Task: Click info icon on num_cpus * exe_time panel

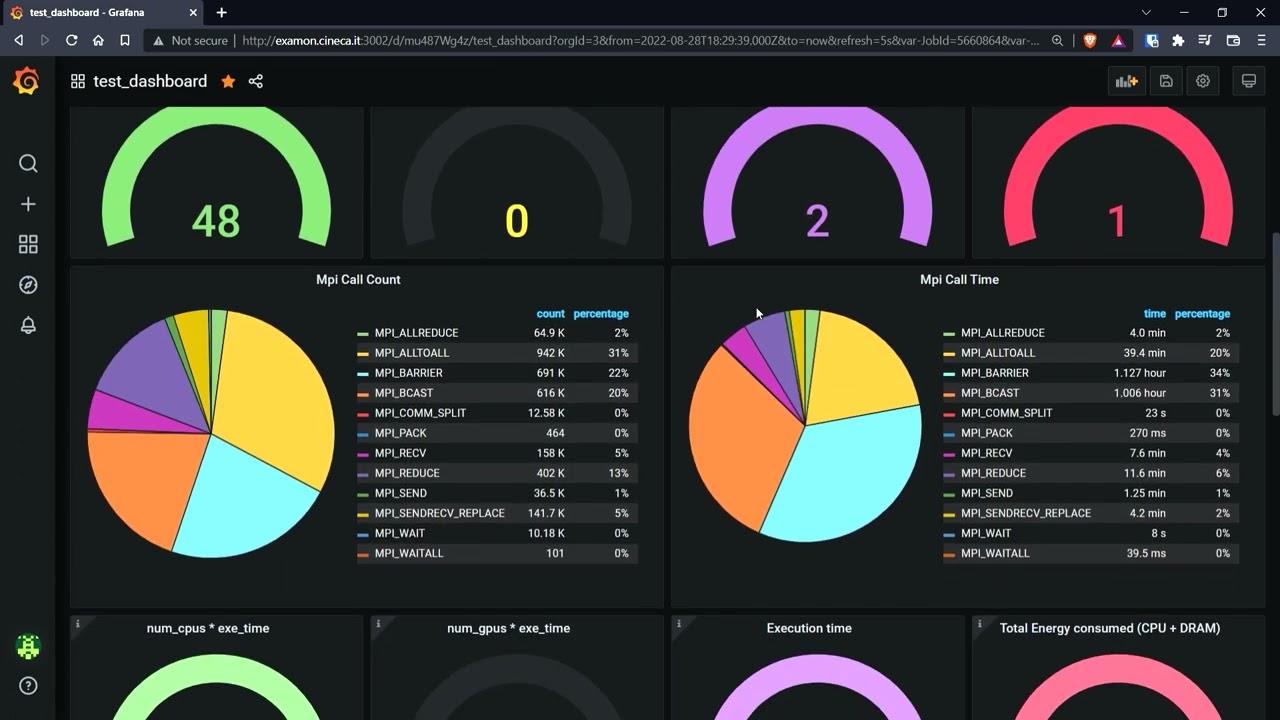Action: 77,623
